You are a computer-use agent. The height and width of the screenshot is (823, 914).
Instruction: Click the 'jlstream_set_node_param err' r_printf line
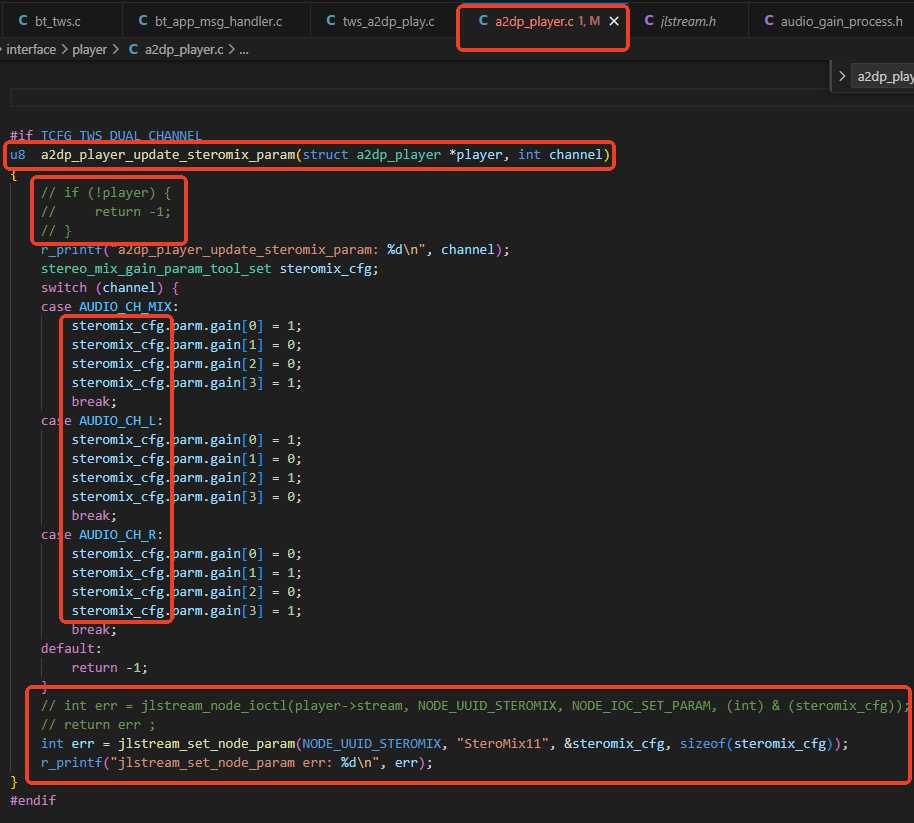tap(237, 763)
